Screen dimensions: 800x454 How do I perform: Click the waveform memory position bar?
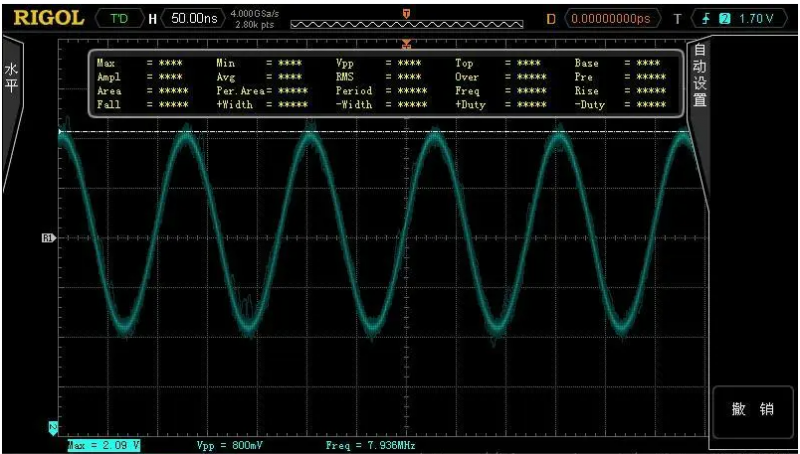point(407,24)
